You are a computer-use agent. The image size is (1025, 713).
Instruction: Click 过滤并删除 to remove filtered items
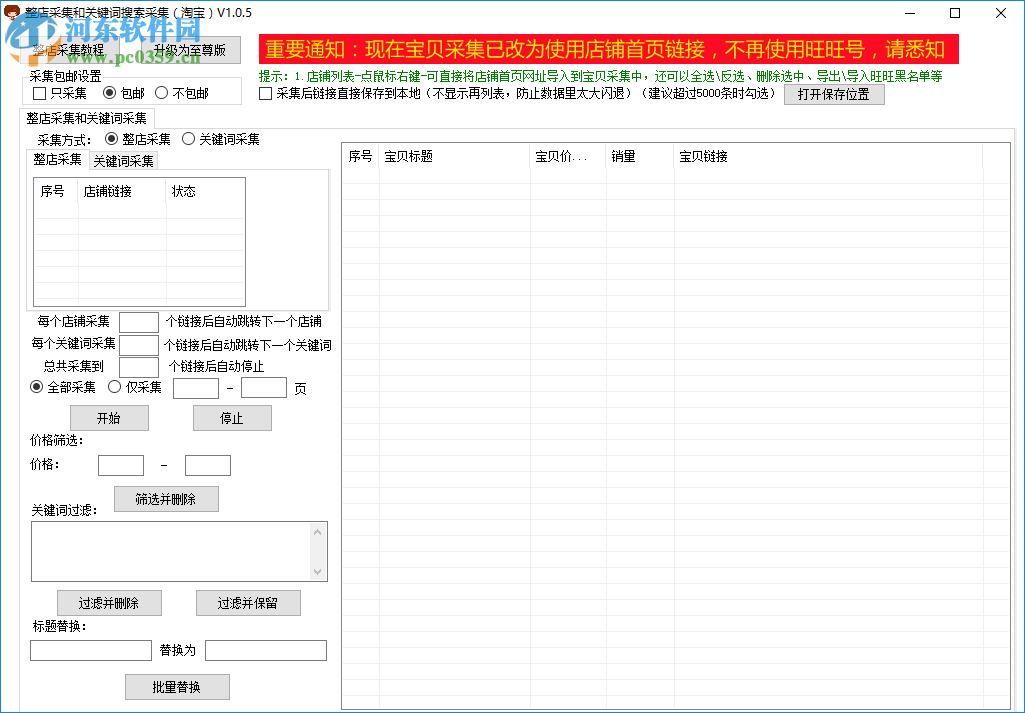[x=109, y=602]
